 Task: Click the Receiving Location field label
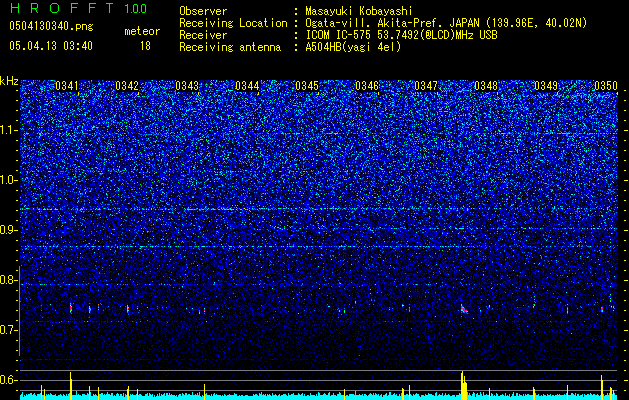(x=233, y=23)
